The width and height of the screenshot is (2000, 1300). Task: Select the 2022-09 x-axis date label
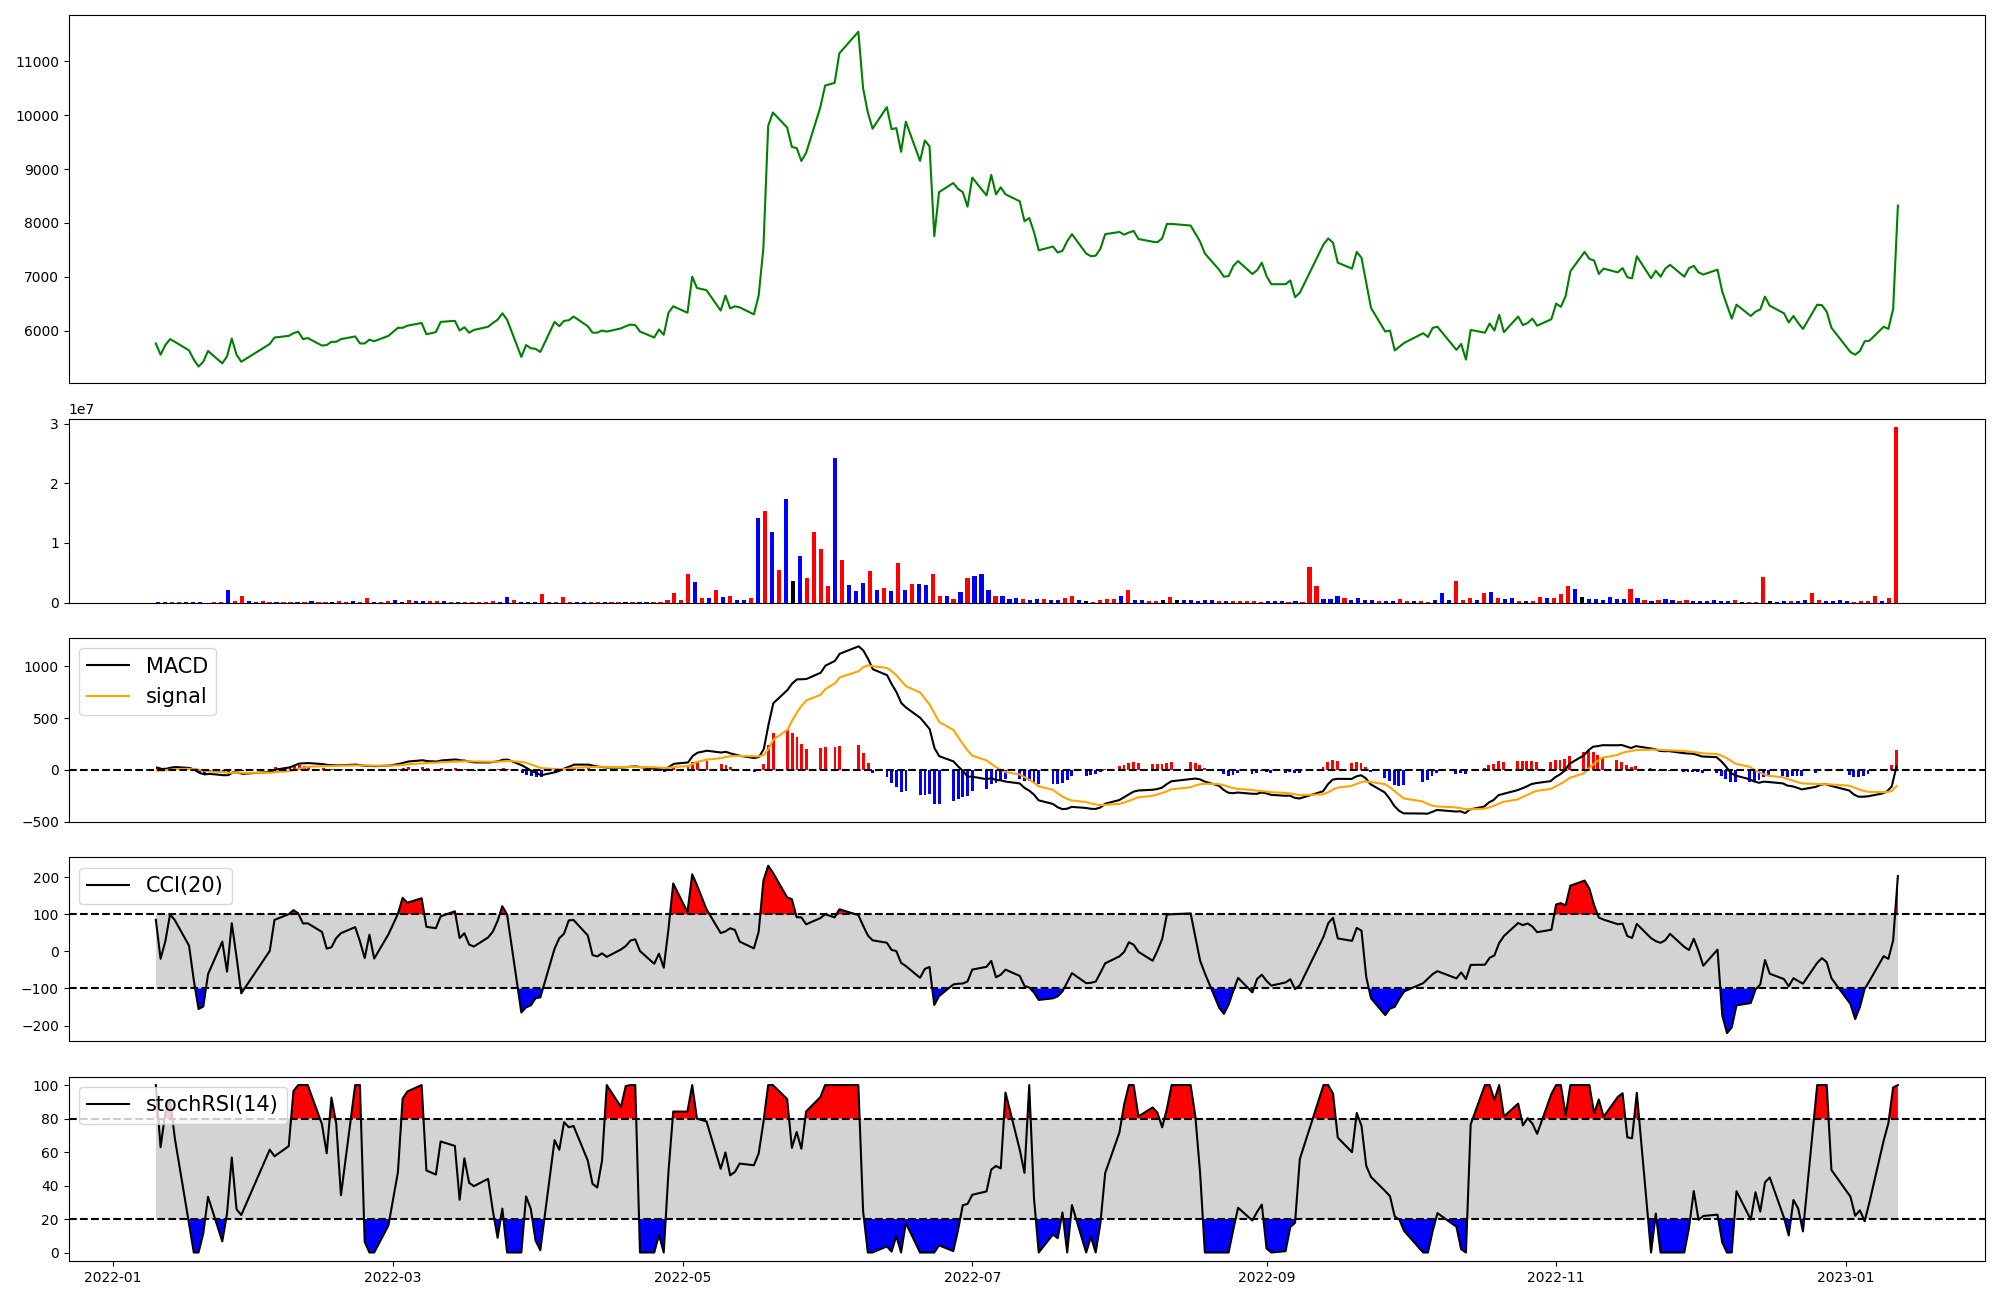1267,1277
